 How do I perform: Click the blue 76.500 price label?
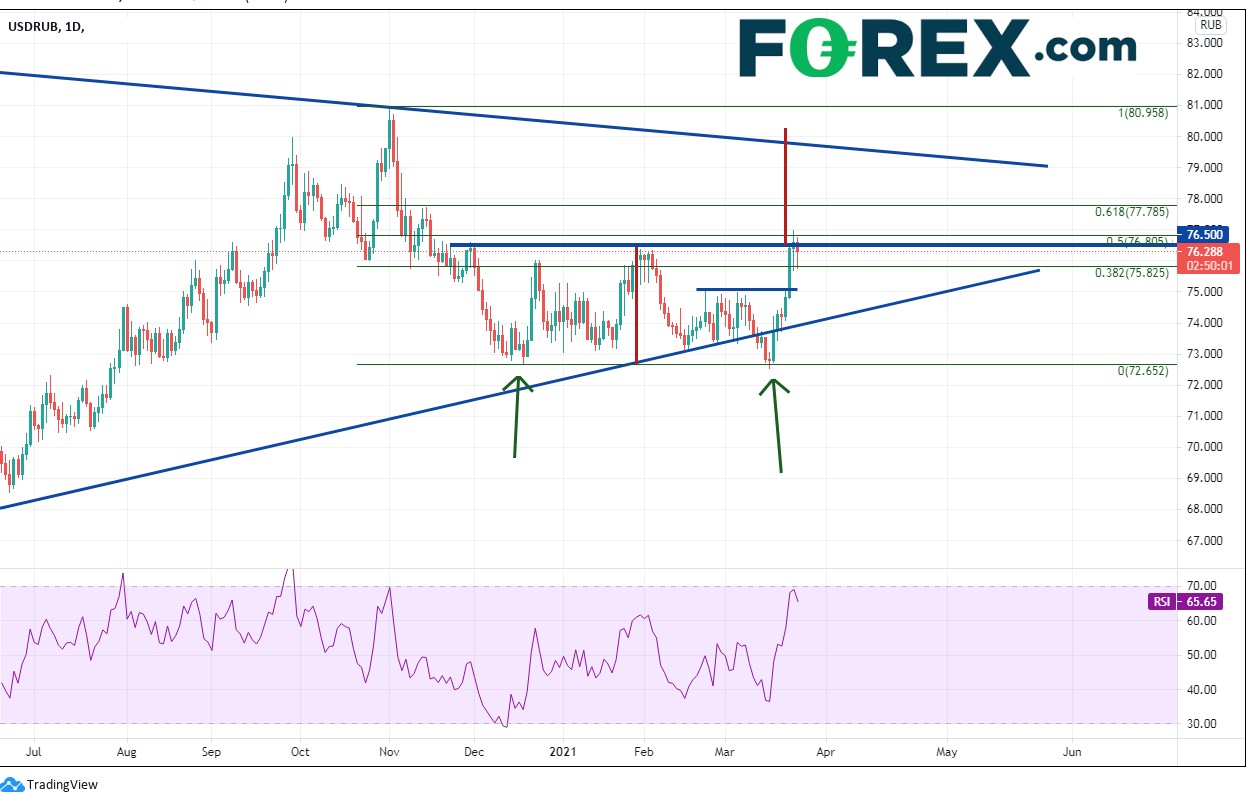[x=1210, y=235]
